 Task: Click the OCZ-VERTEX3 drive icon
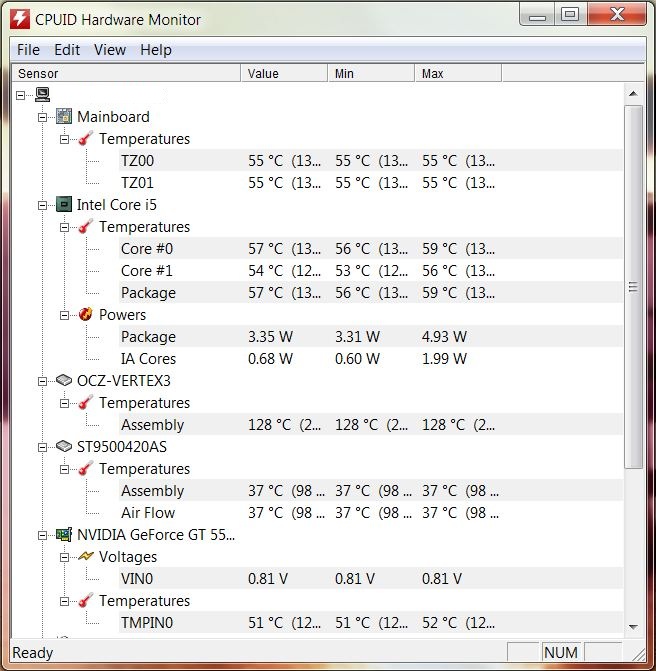64,380
